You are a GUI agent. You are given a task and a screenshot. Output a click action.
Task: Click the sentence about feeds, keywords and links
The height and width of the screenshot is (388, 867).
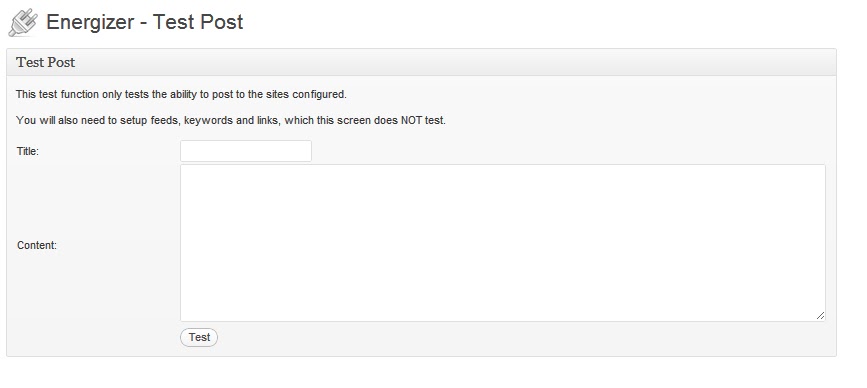tap(231, 120)
